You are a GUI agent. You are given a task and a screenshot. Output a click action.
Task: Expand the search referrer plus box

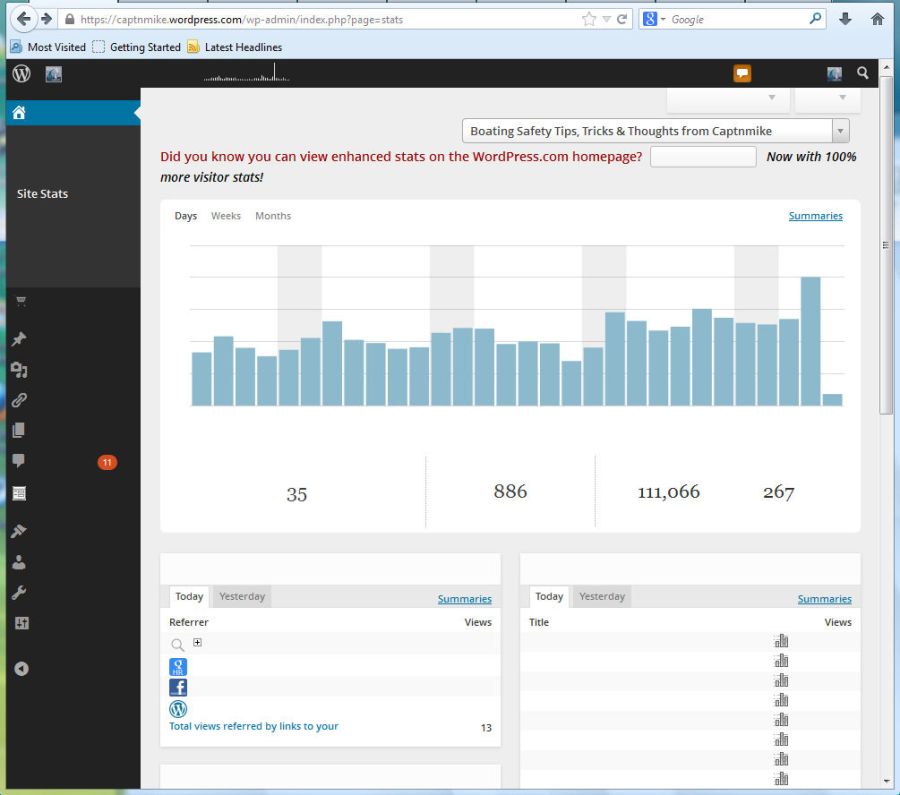coord(197,643)
